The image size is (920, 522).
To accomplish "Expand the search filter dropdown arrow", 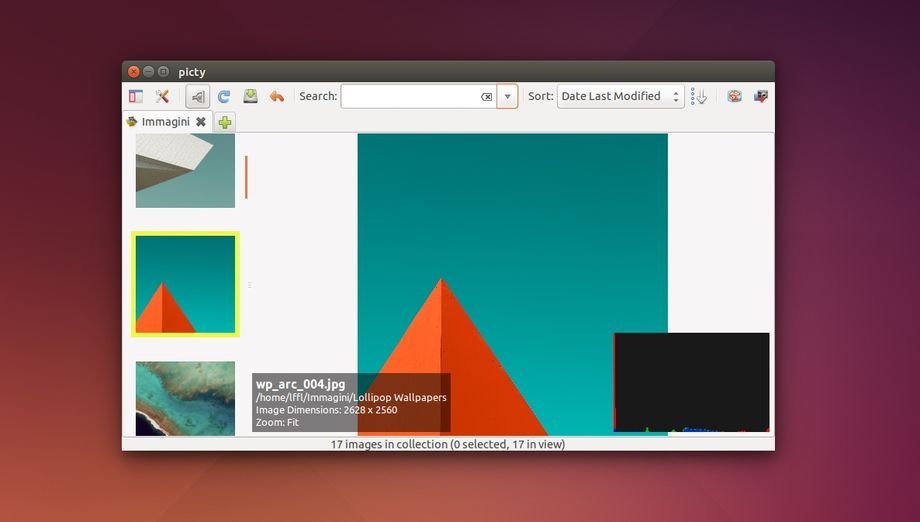I will point(507,97).
